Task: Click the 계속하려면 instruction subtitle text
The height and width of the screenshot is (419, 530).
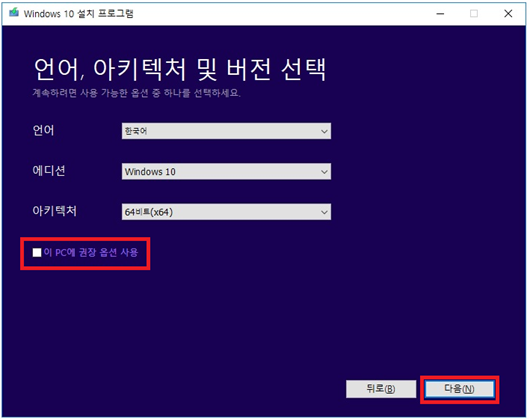Action: [x=137, y=93]
